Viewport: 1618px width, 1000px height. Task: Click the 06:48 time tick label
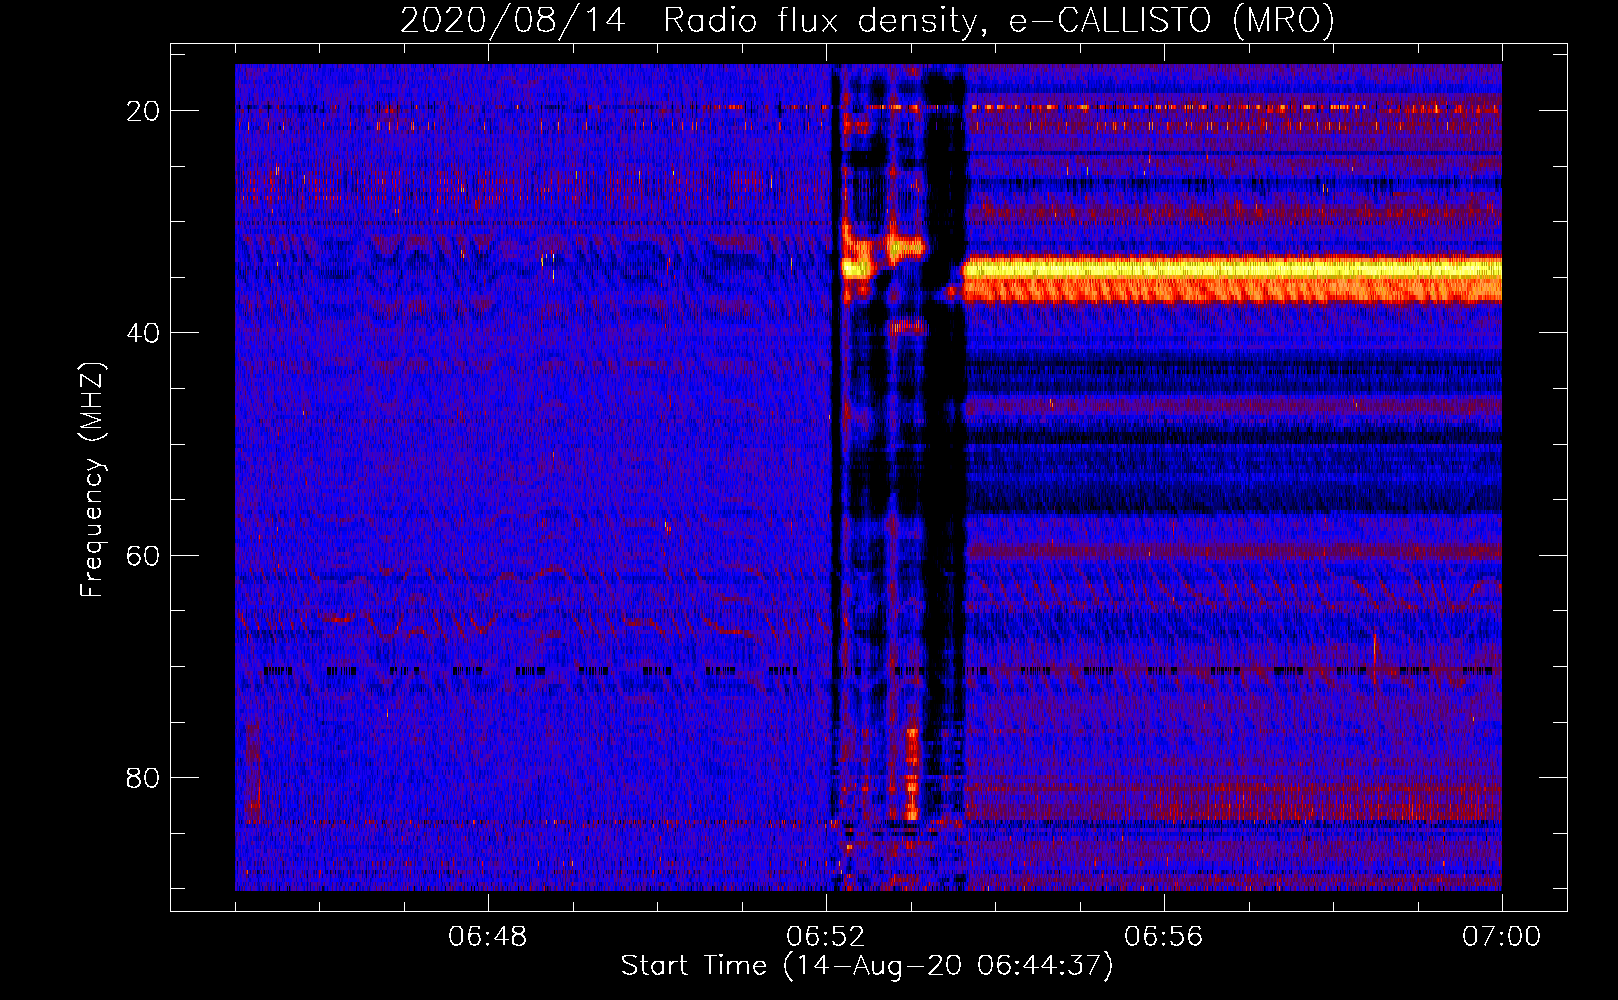click(x=488, y=937)
